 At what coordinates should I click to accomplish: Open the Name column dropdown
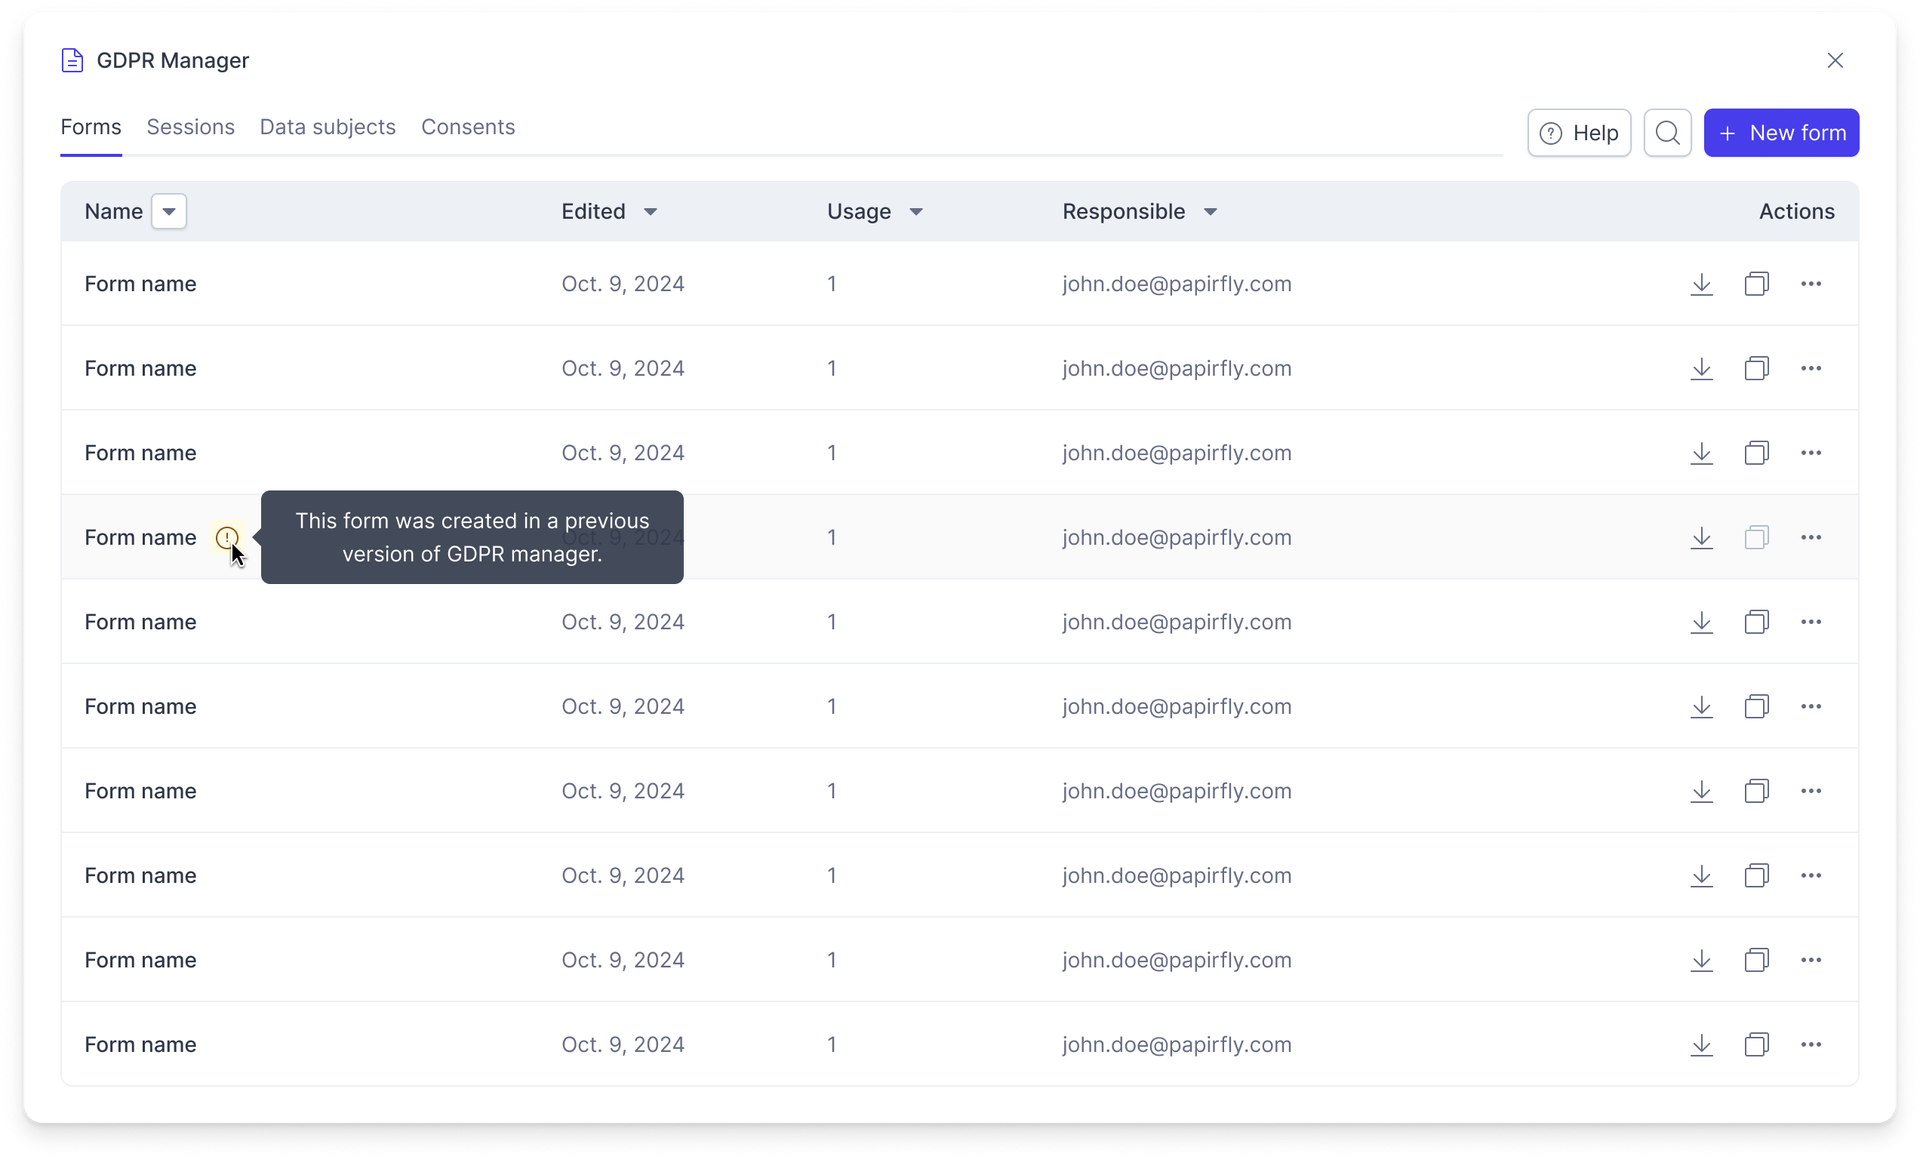[169, 211]
